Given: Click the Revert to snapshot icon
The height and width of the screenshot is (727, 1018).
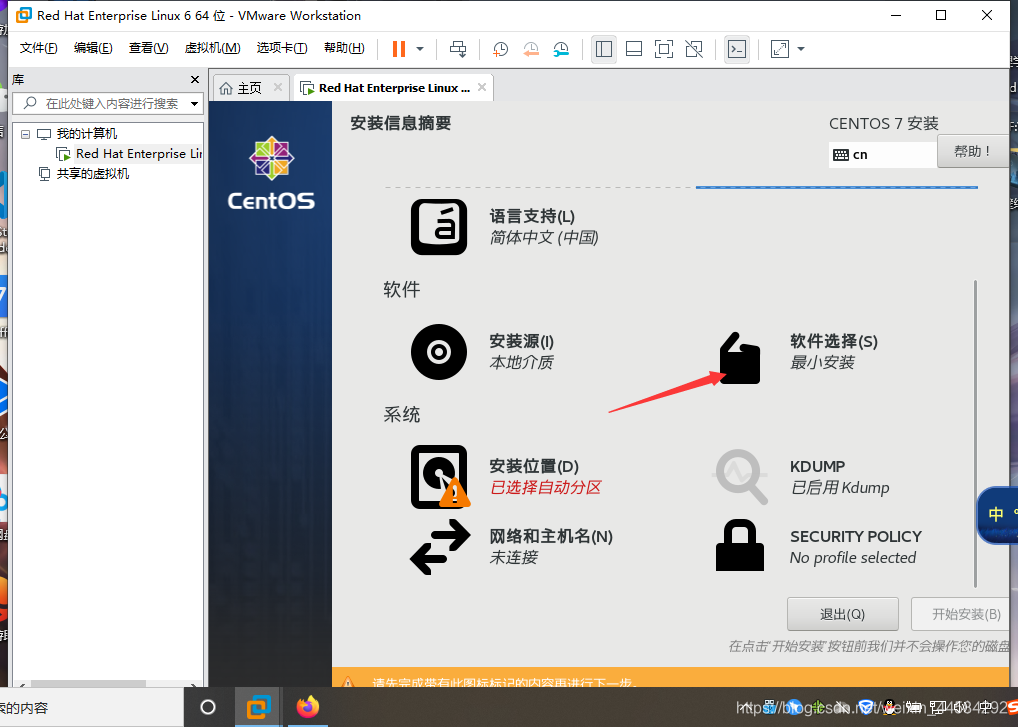Looking at the screenshot, I should click(x=530, y=49).
